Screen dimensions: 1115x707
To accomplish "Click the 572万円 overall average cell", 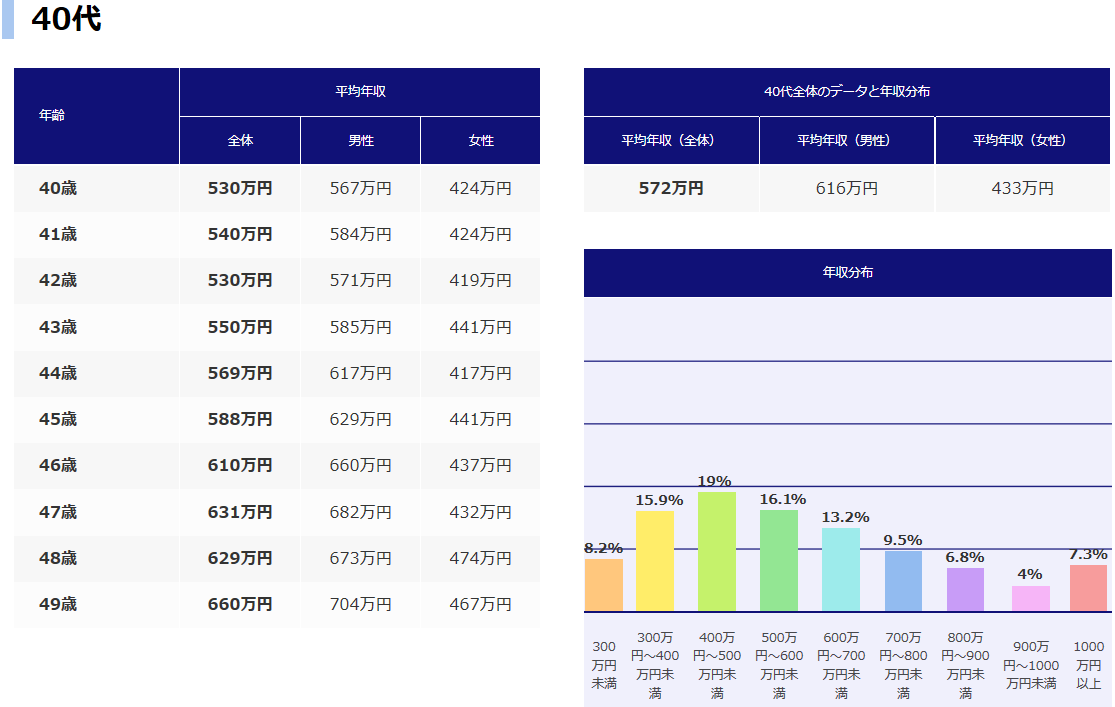I will 671,188.
